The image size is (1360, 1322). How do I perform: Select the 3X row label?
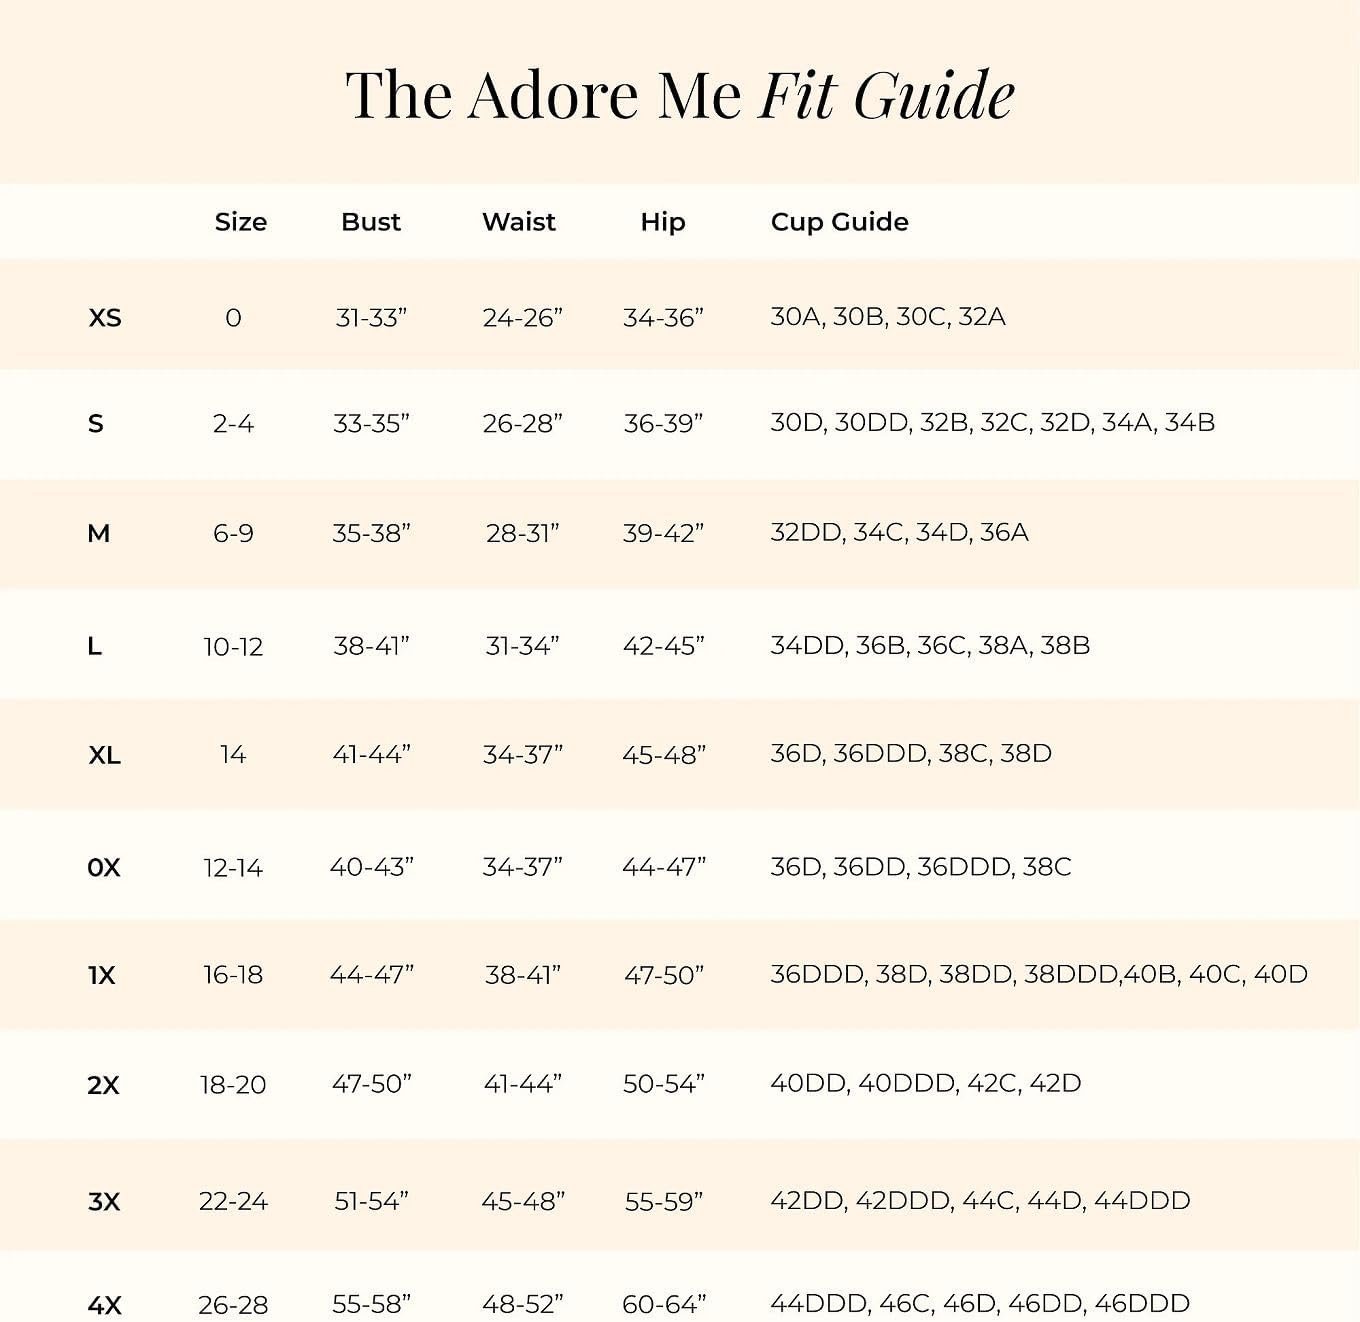pos(103,1202)
